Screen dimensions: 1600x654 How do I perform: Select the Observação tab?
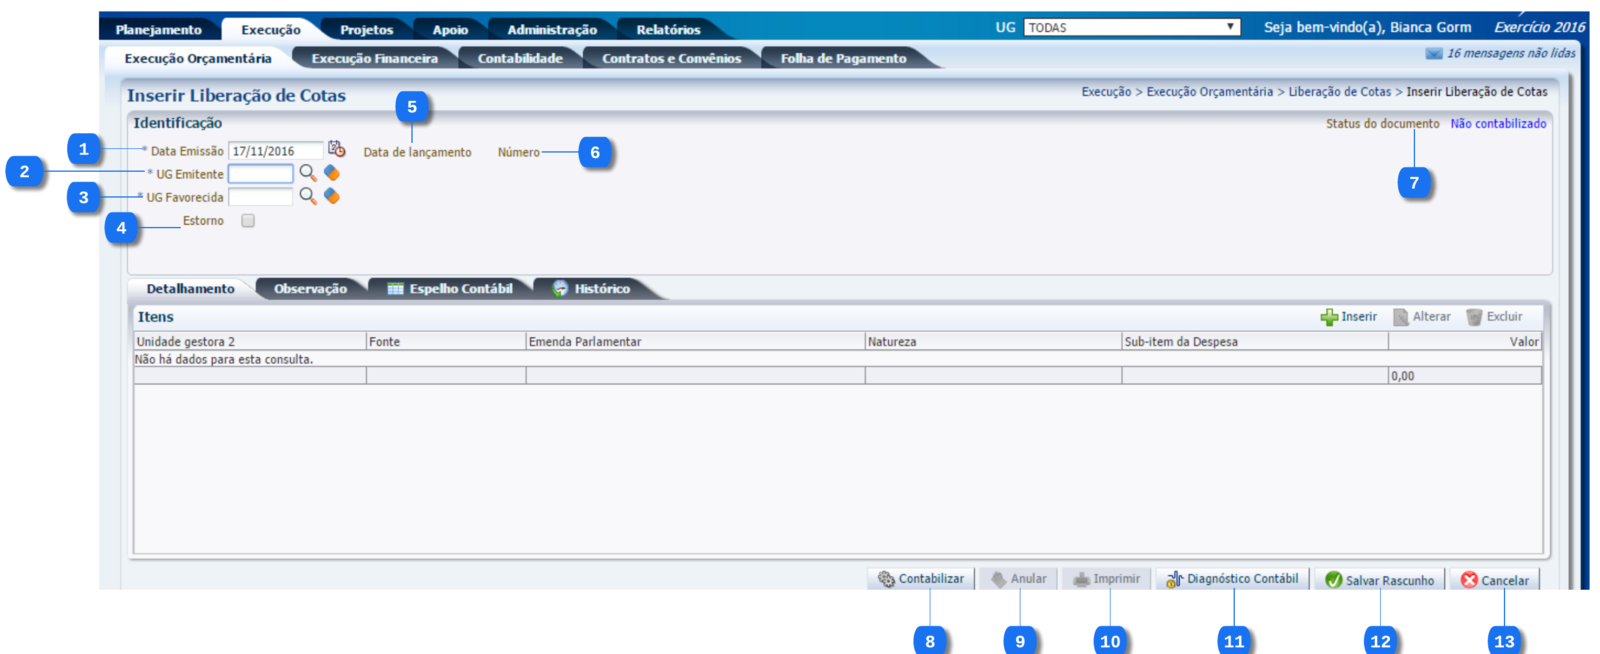(x=310, y=289)
